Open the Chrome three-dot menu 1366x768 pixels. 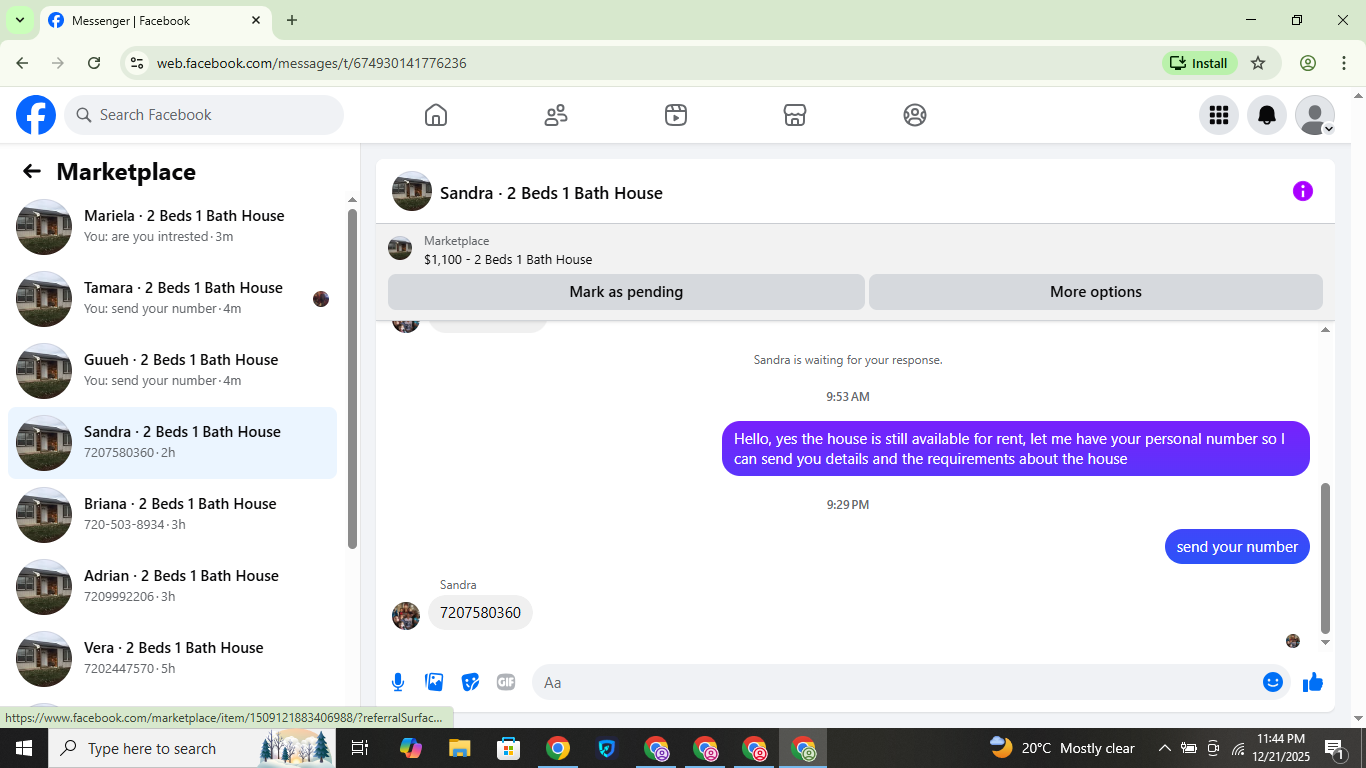click(1344, 63)
